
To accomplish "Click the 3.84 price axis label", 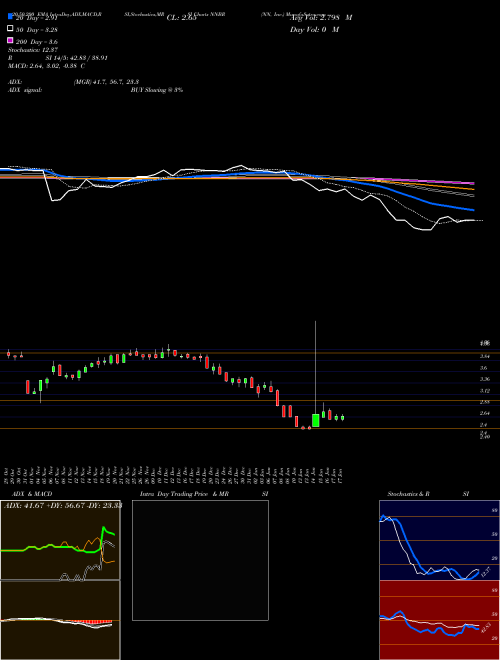I will tap(484, 357).
